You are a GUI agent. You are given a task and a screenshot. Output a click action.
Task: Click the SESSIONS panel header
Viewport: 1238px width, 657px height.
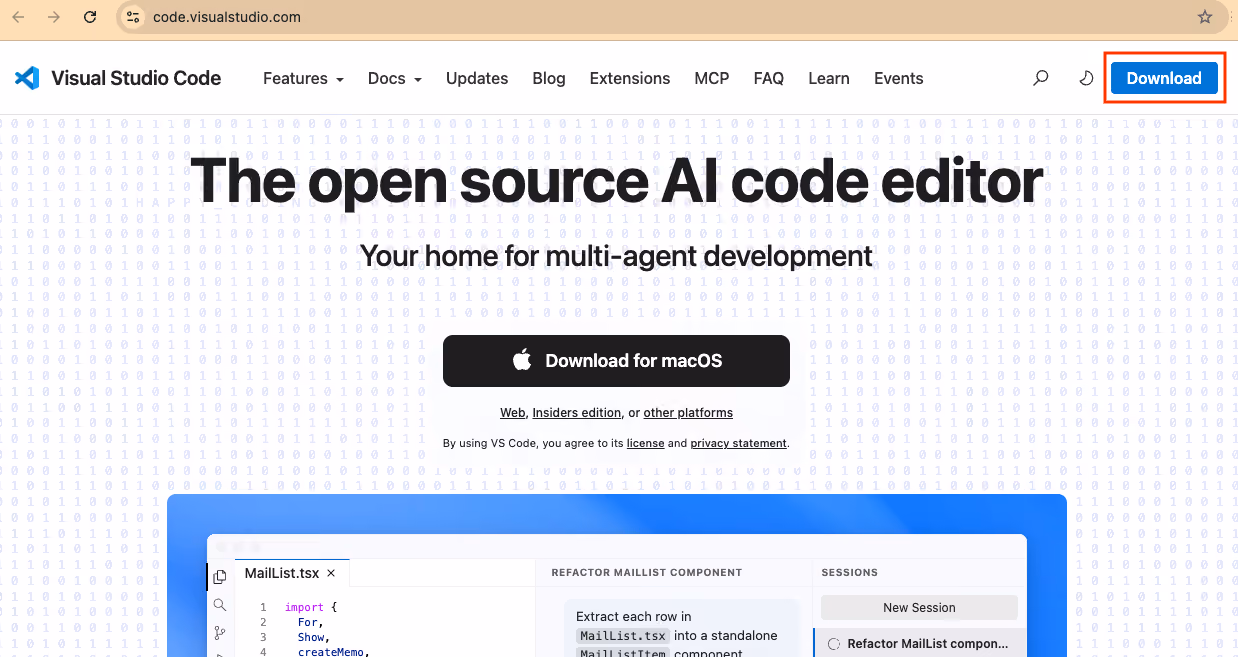coord(850,573)
